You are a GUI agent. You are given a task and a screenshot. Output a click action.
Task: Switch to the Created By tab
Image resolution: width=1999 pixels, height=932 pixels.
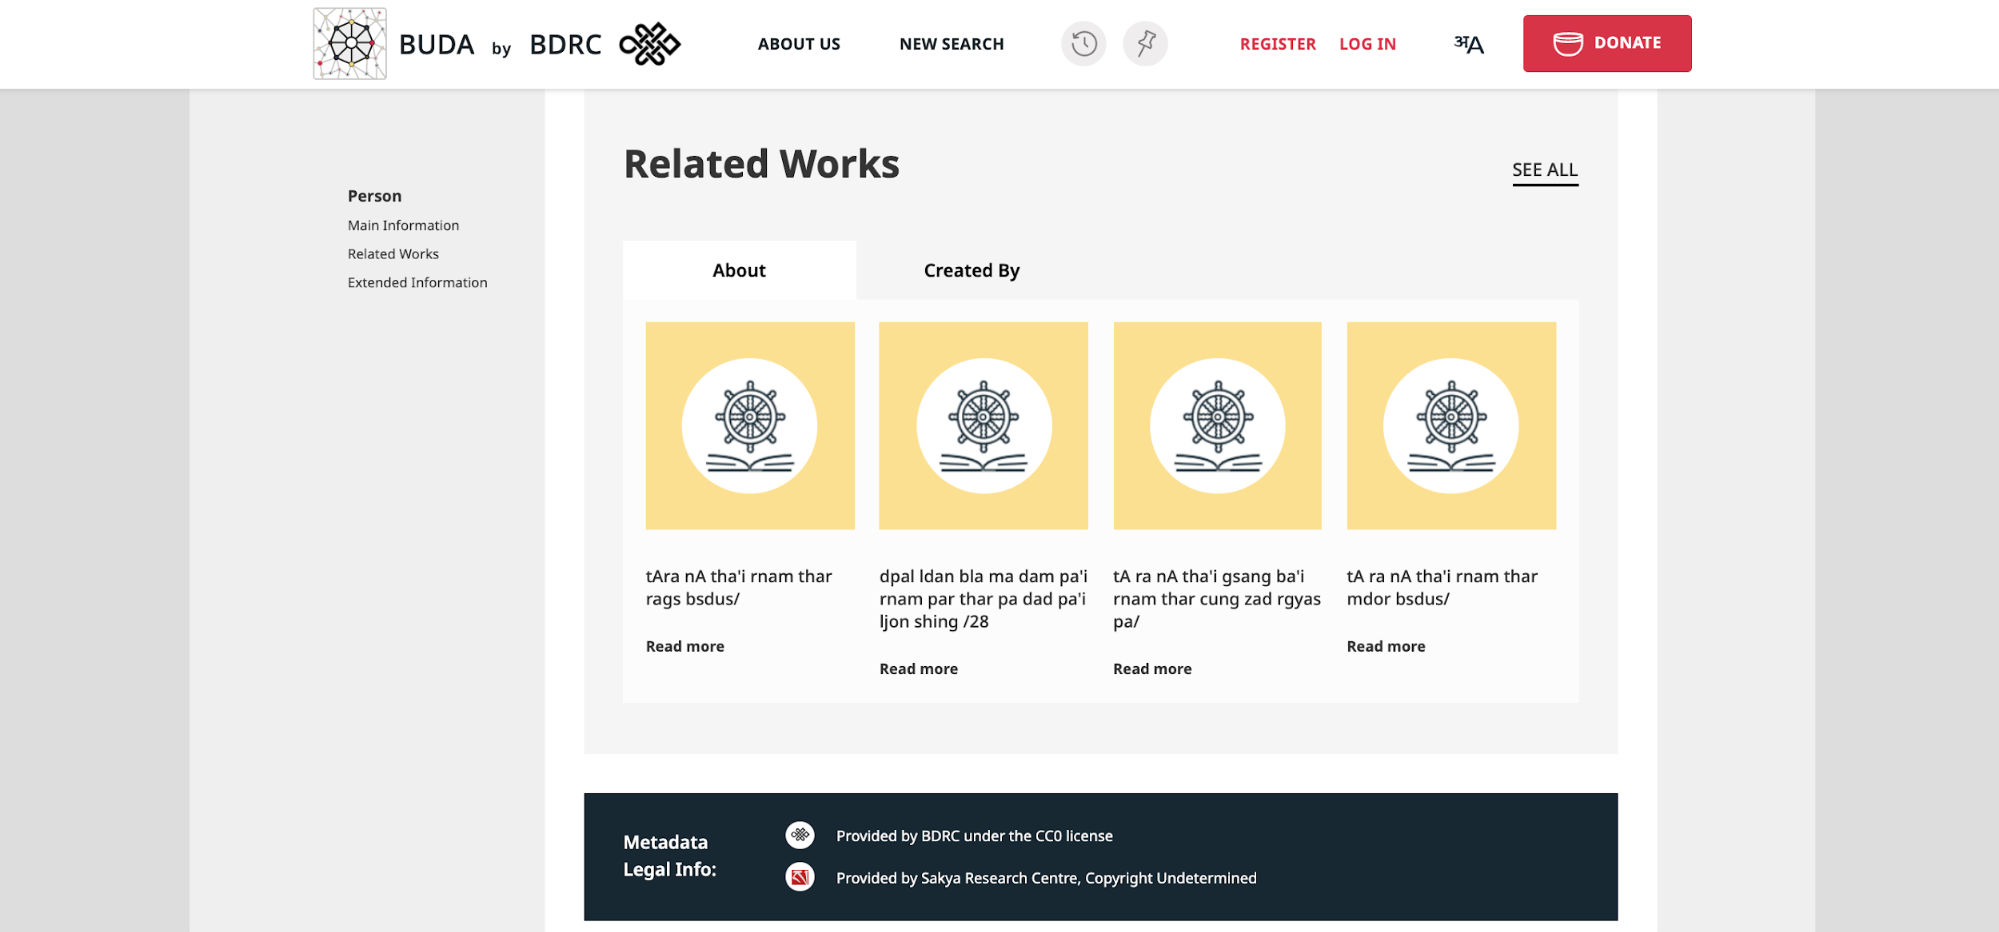[971, 271]
